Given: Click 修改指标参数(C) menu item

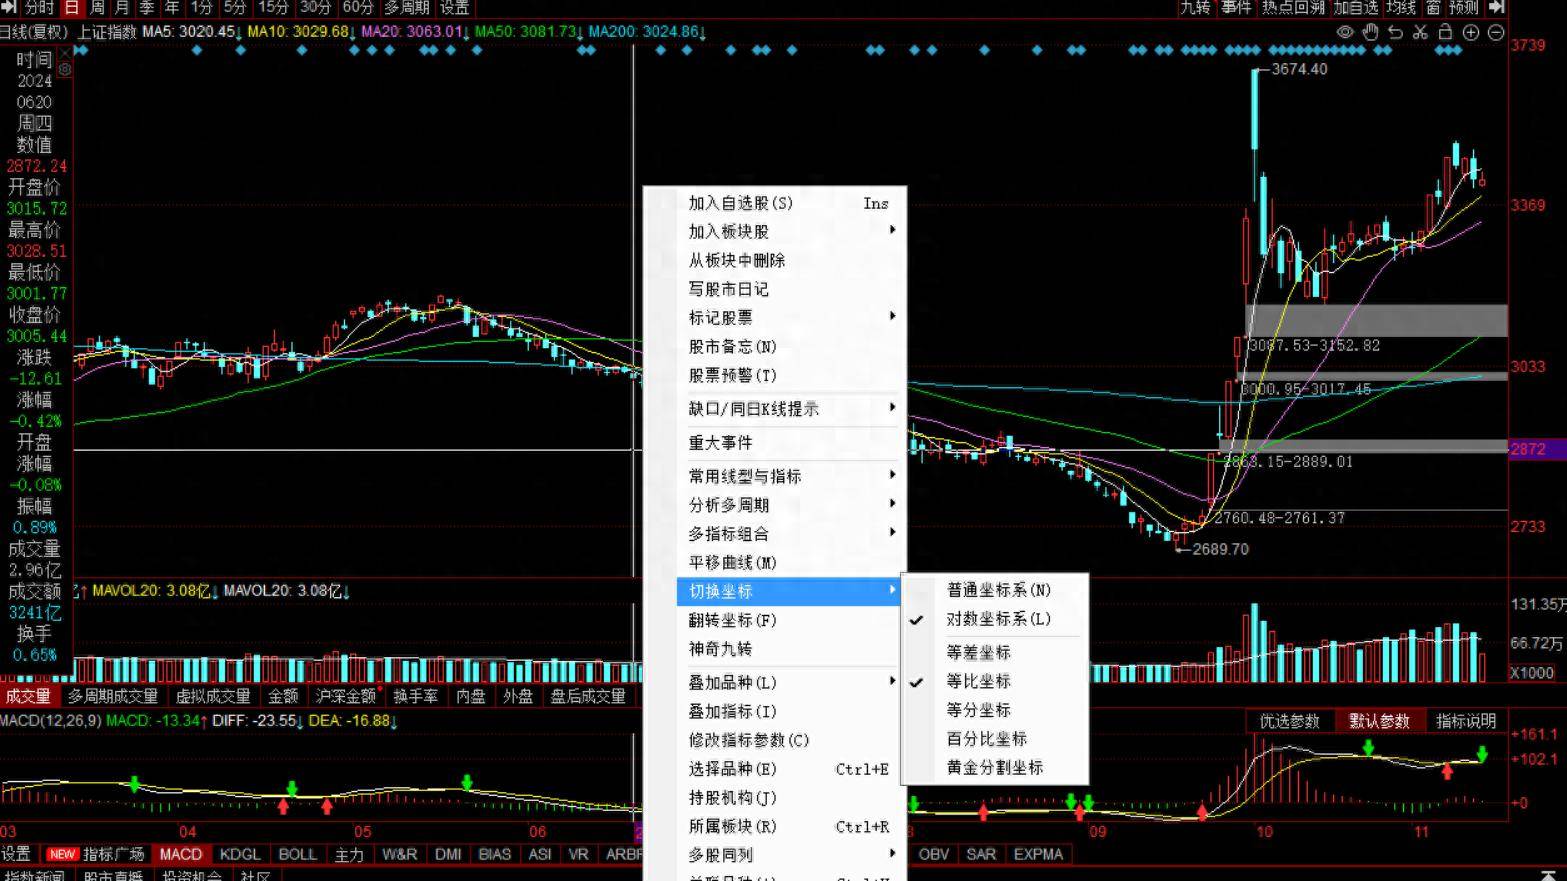Looking at the screenshot, I should pyautogui.click(x=788, y=740).
